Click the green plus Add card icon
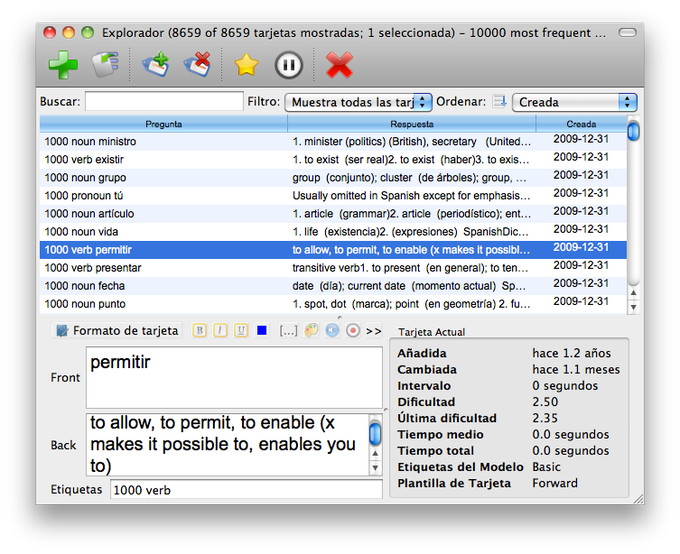Viewport: 680px width, 554px height. (63, 65)
